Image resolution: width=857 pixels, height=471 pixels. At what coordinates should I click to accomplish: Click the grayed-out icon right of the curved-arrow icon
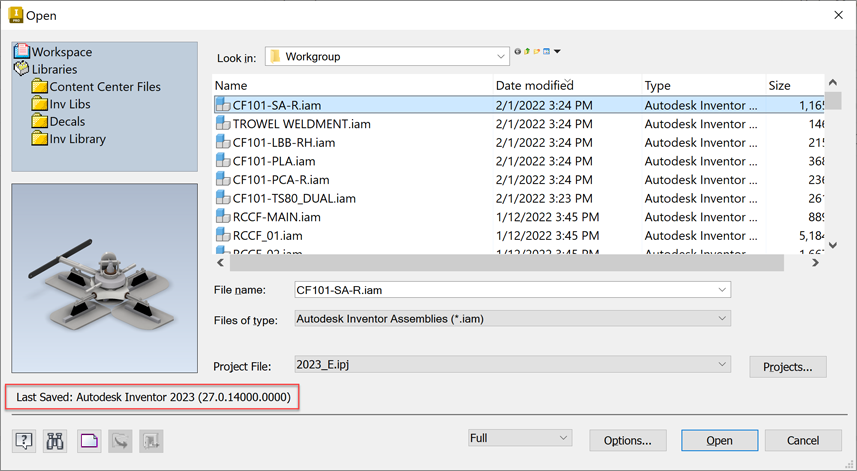(x=151, y=440)
